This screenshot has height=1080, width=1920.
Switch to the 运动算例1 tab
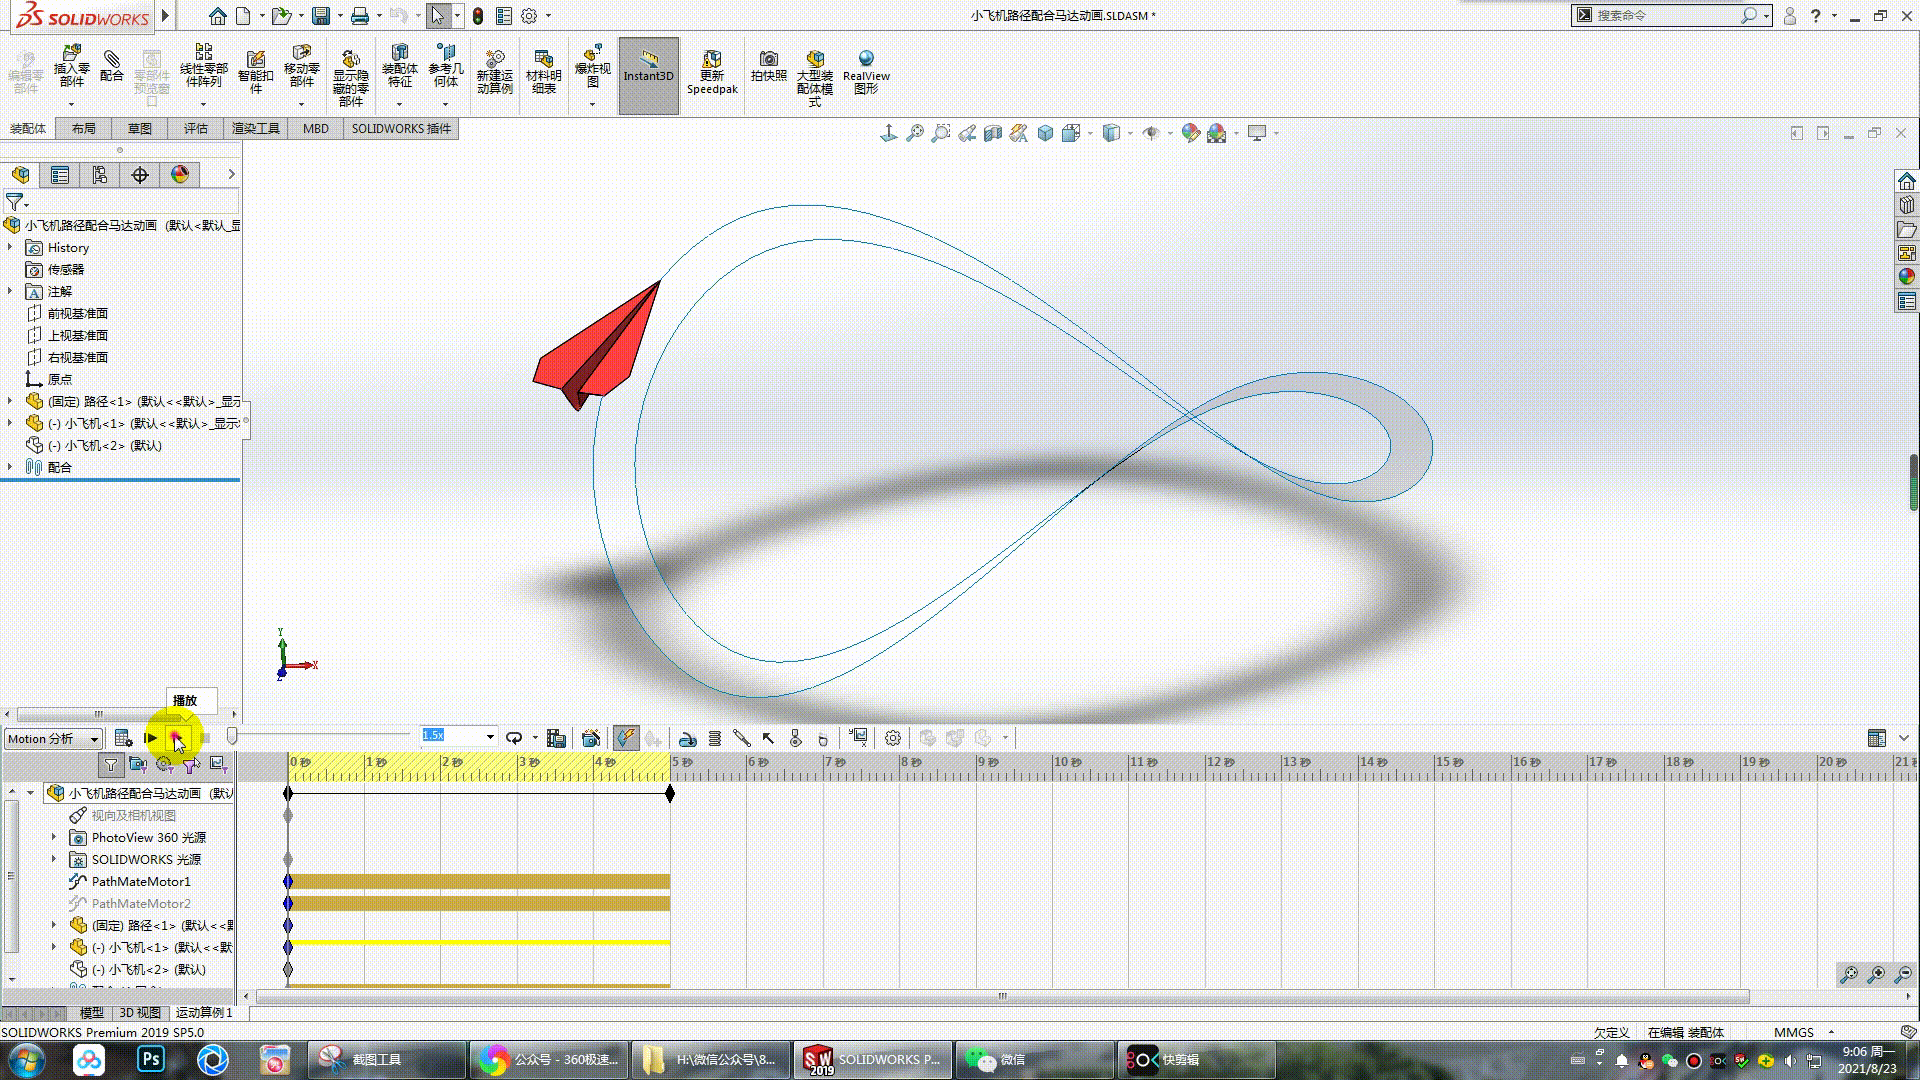(204, 1011)
